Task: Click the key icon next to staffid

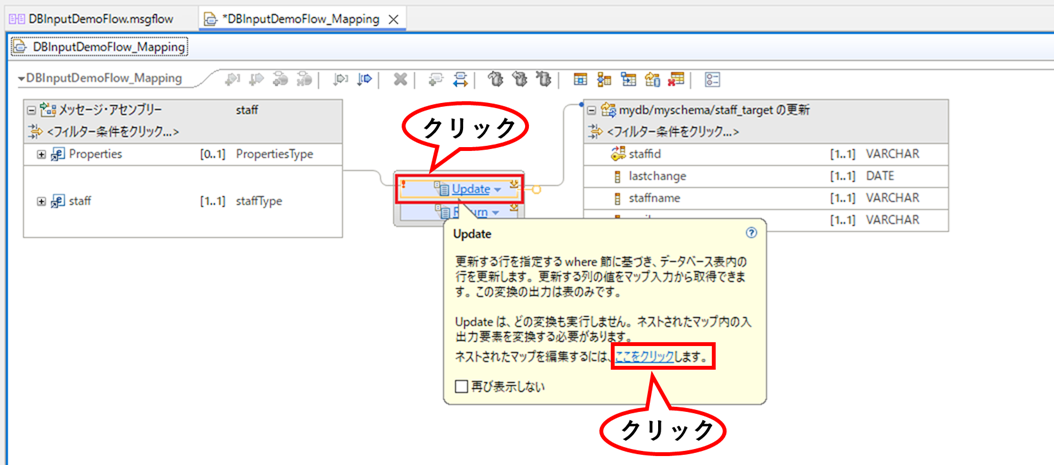Action: point(618,154)
